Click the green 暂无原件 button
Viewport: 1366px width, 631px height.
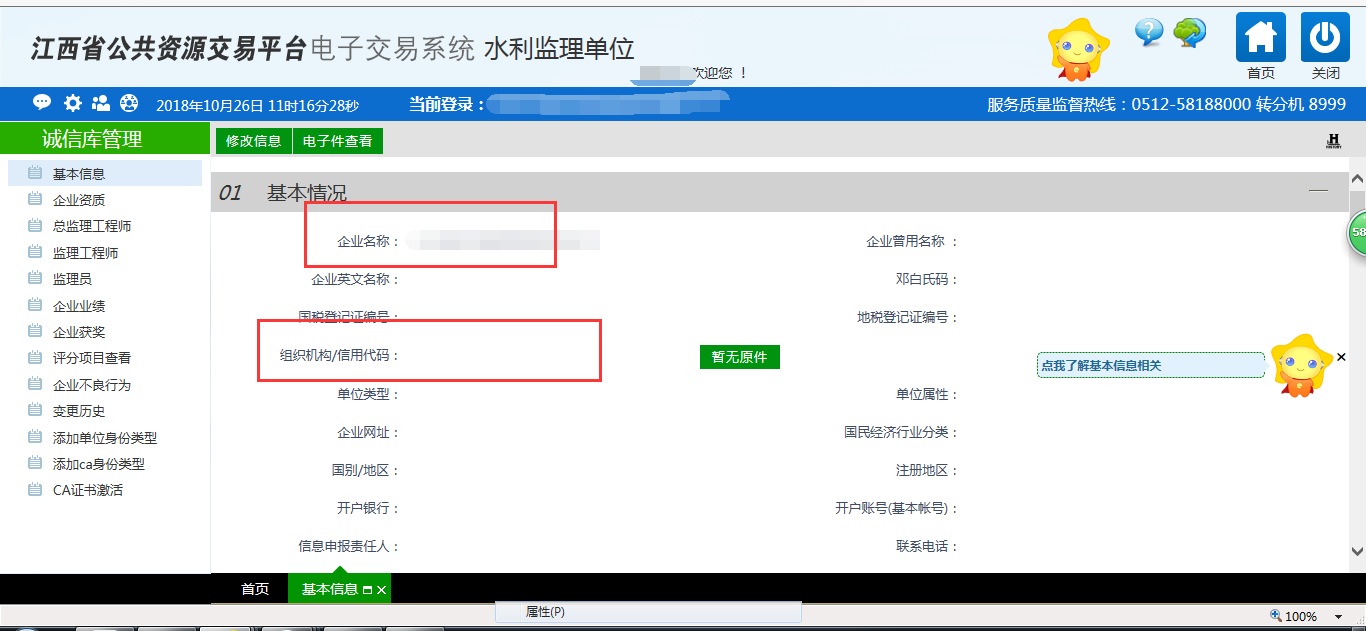(739, 357)
